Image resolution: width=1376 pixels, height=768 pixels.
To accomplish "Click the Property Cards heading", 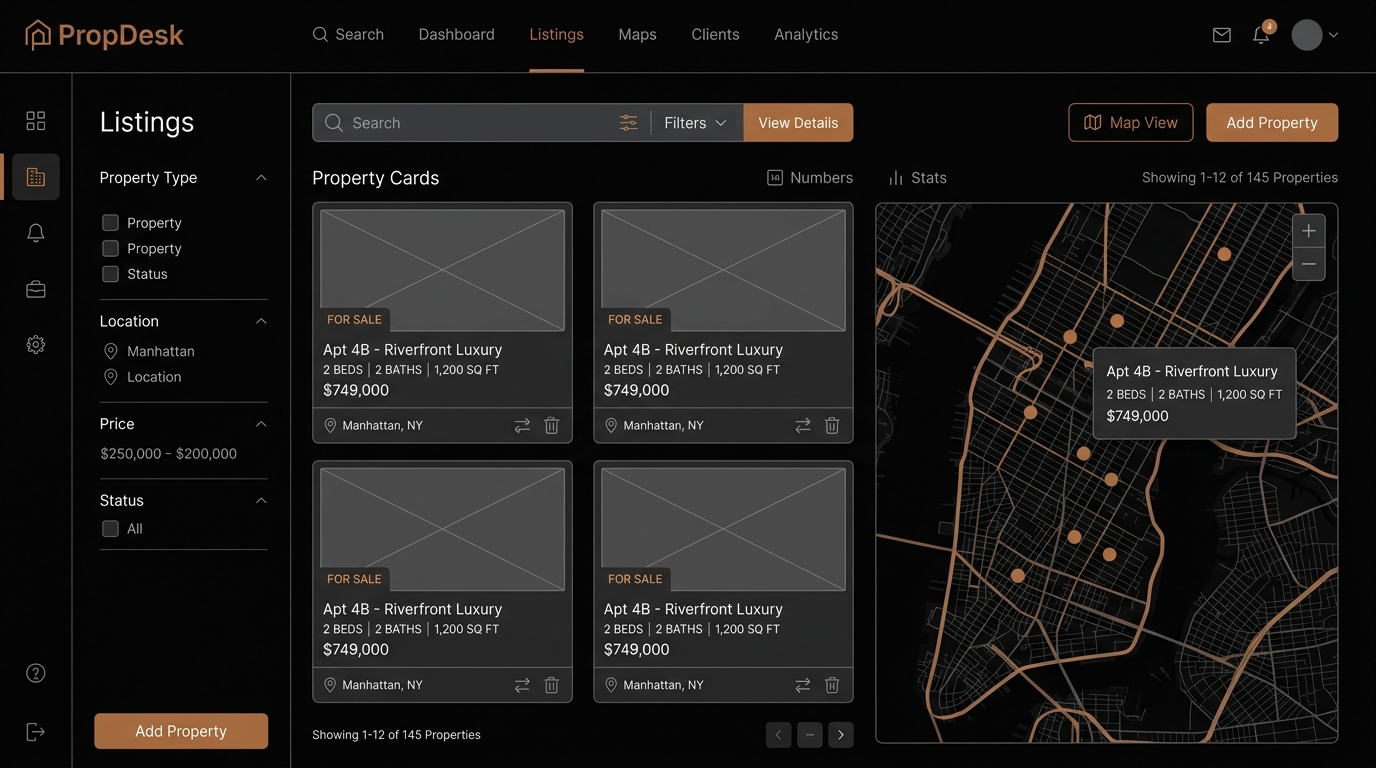I will coord(376,178).
